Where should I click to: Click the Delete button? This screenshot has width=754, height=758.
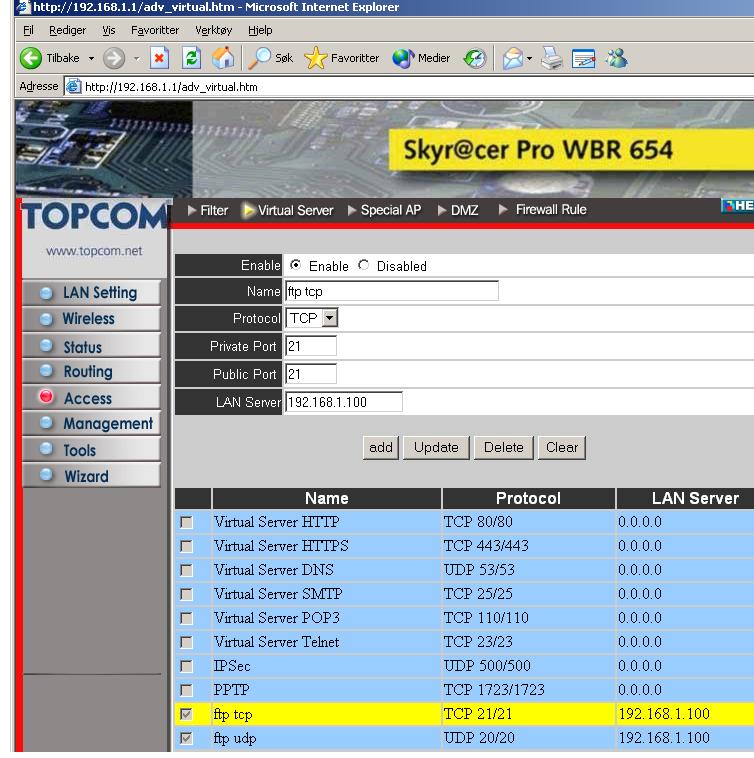504,448
